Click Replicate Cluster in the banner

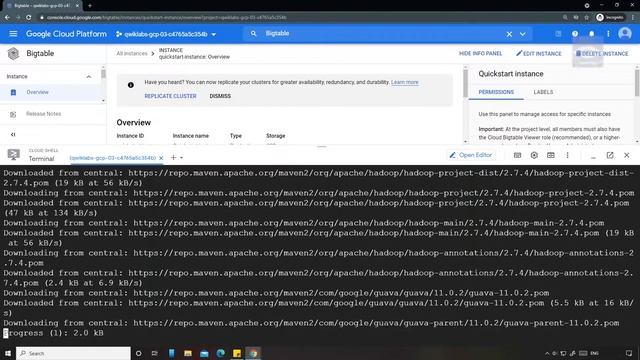(x=170, y=96)
